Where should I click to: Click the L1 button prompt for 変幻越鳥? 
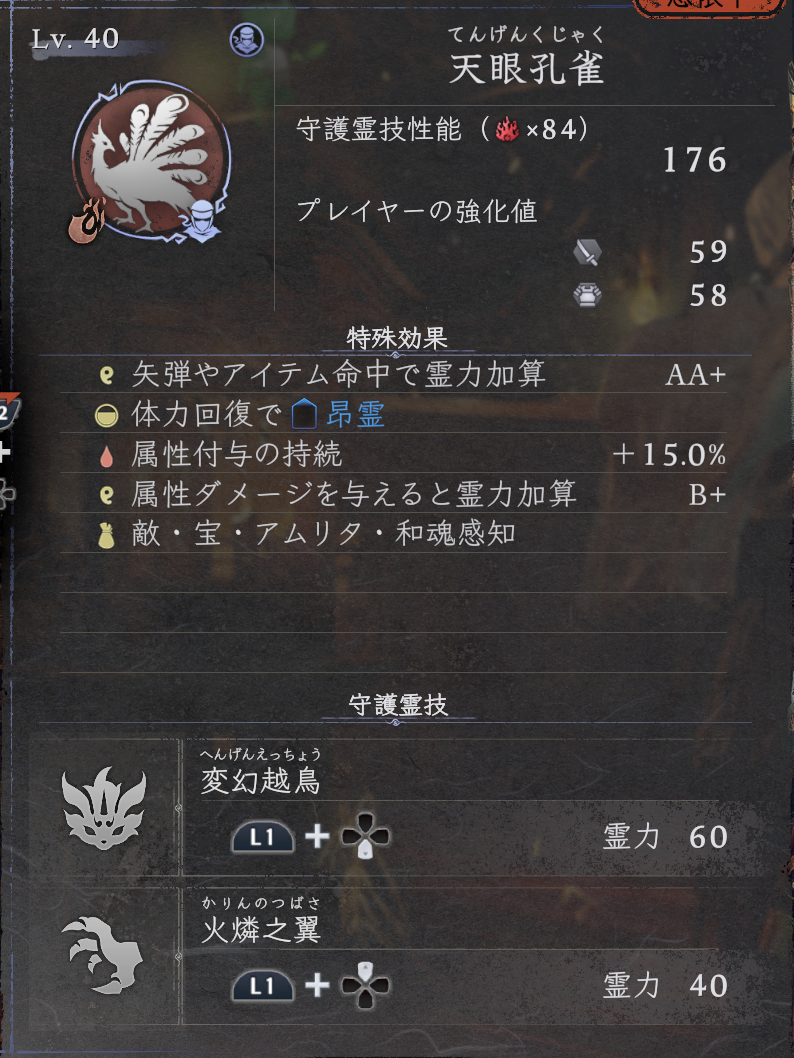(262, 837)
